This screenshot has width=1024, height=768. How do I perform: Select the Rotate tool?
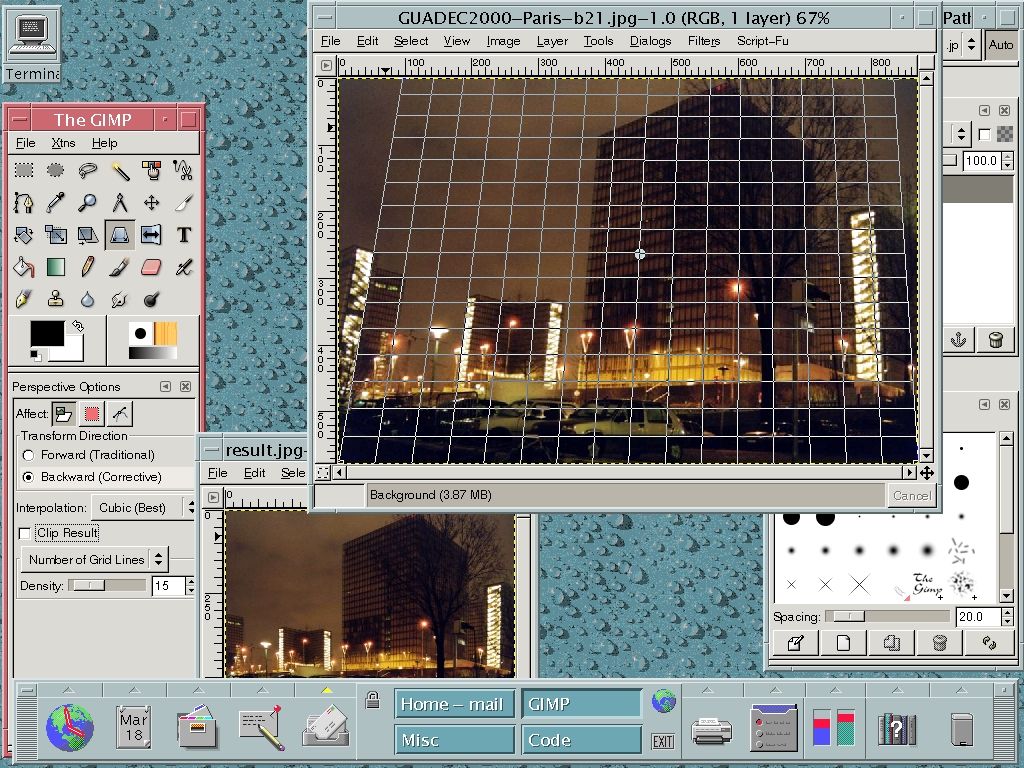[24, 234]
